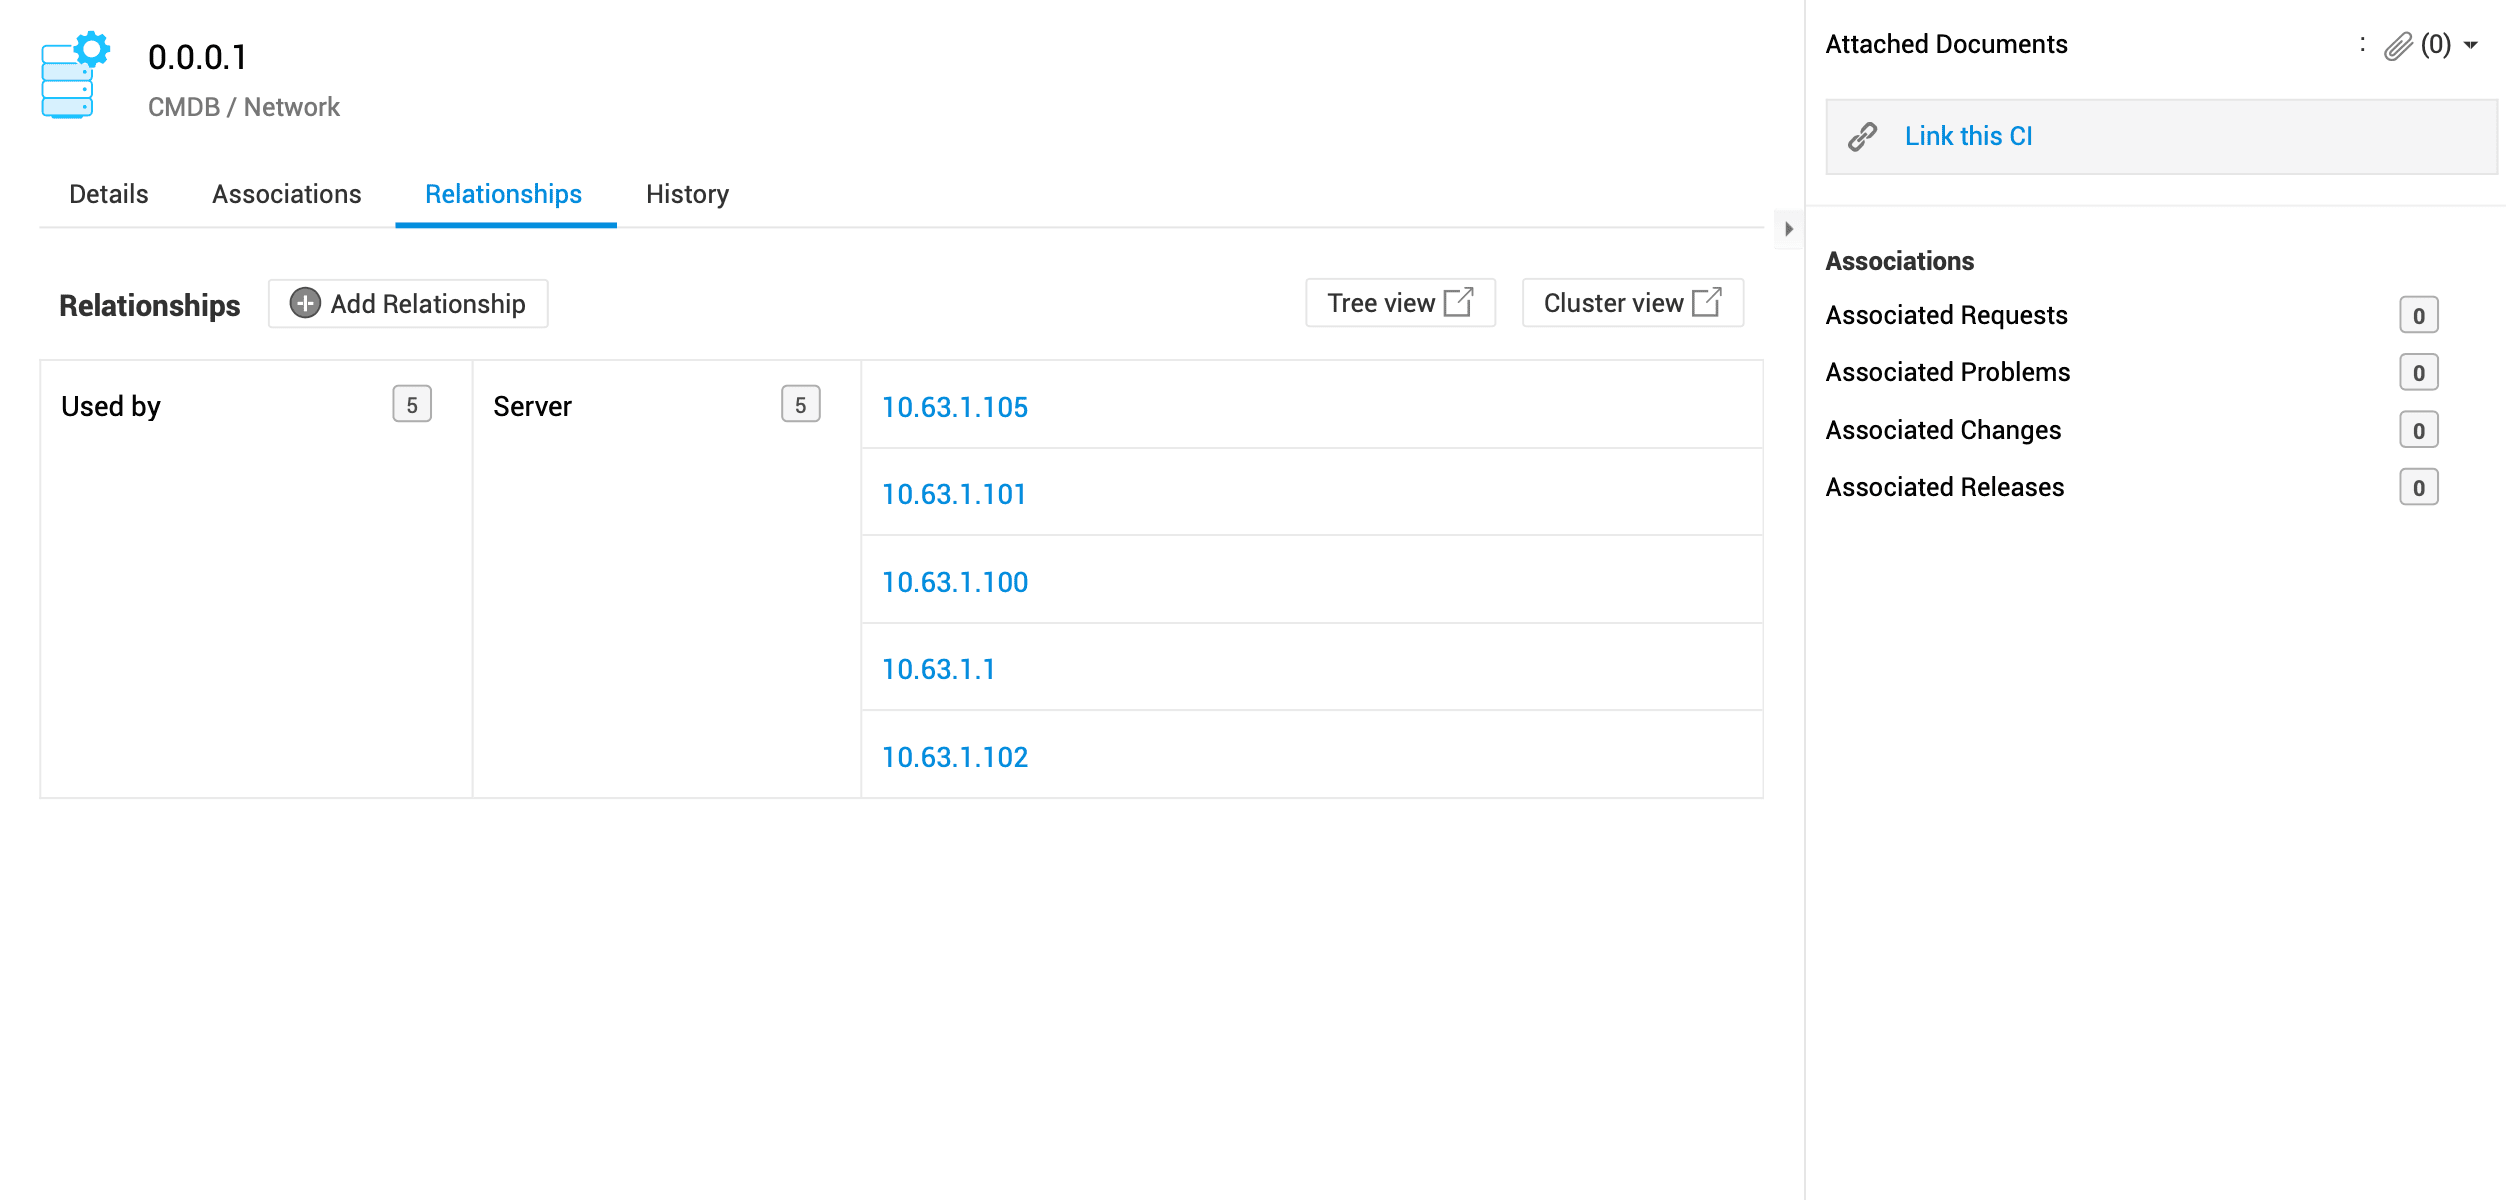Click the Used by count badge
Image resolution: width=2506 pixels, height=1200 pixels.
[412, 405]
